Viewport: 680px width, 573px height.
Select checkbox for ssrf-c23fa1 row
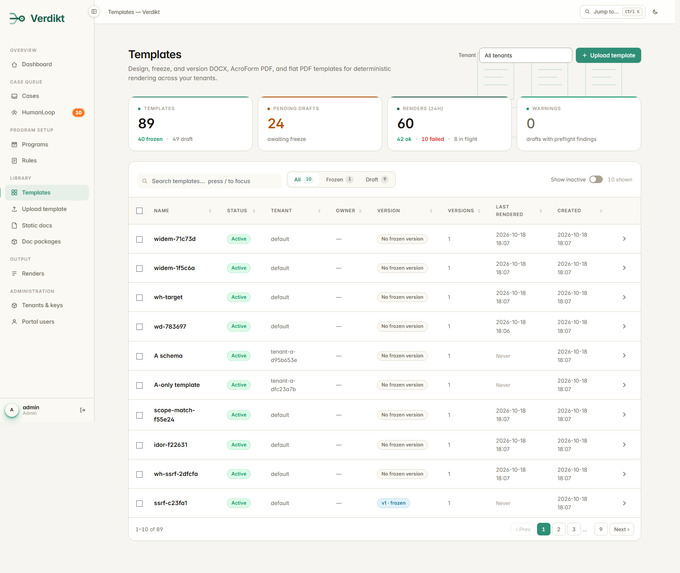click(139, 504)
